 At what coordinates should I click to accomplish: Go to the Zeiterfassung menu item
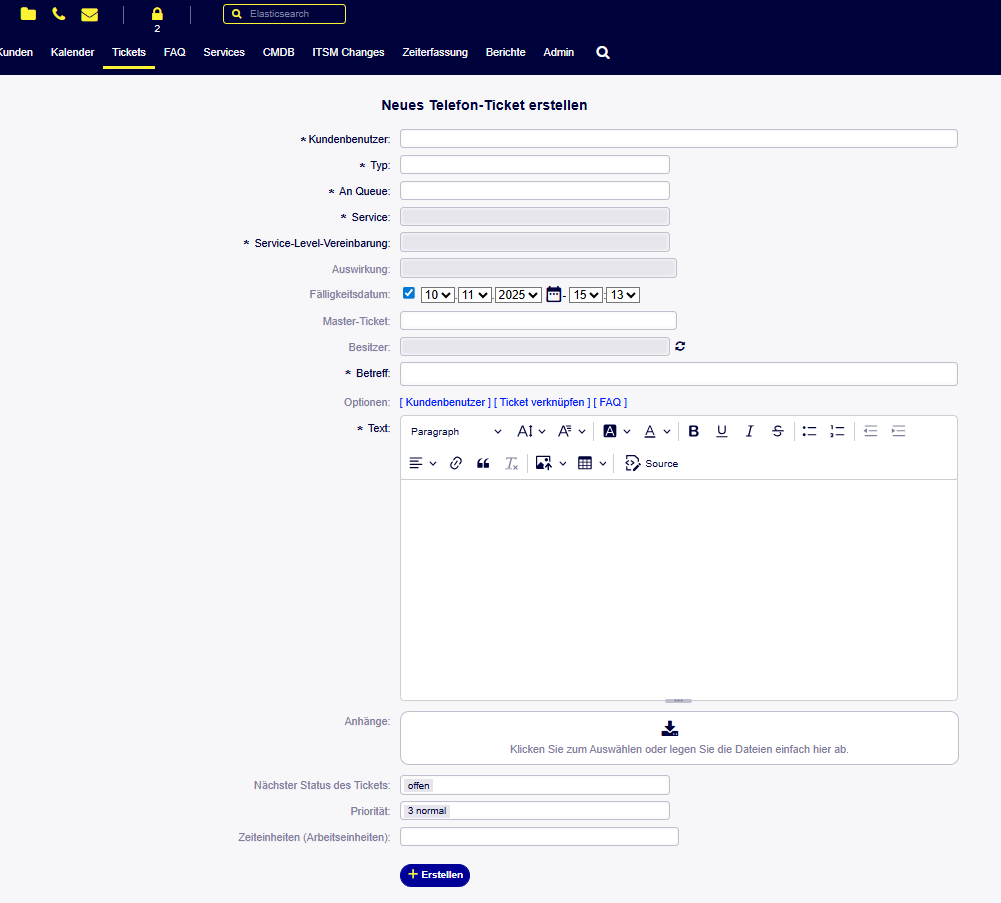[434, 52]
